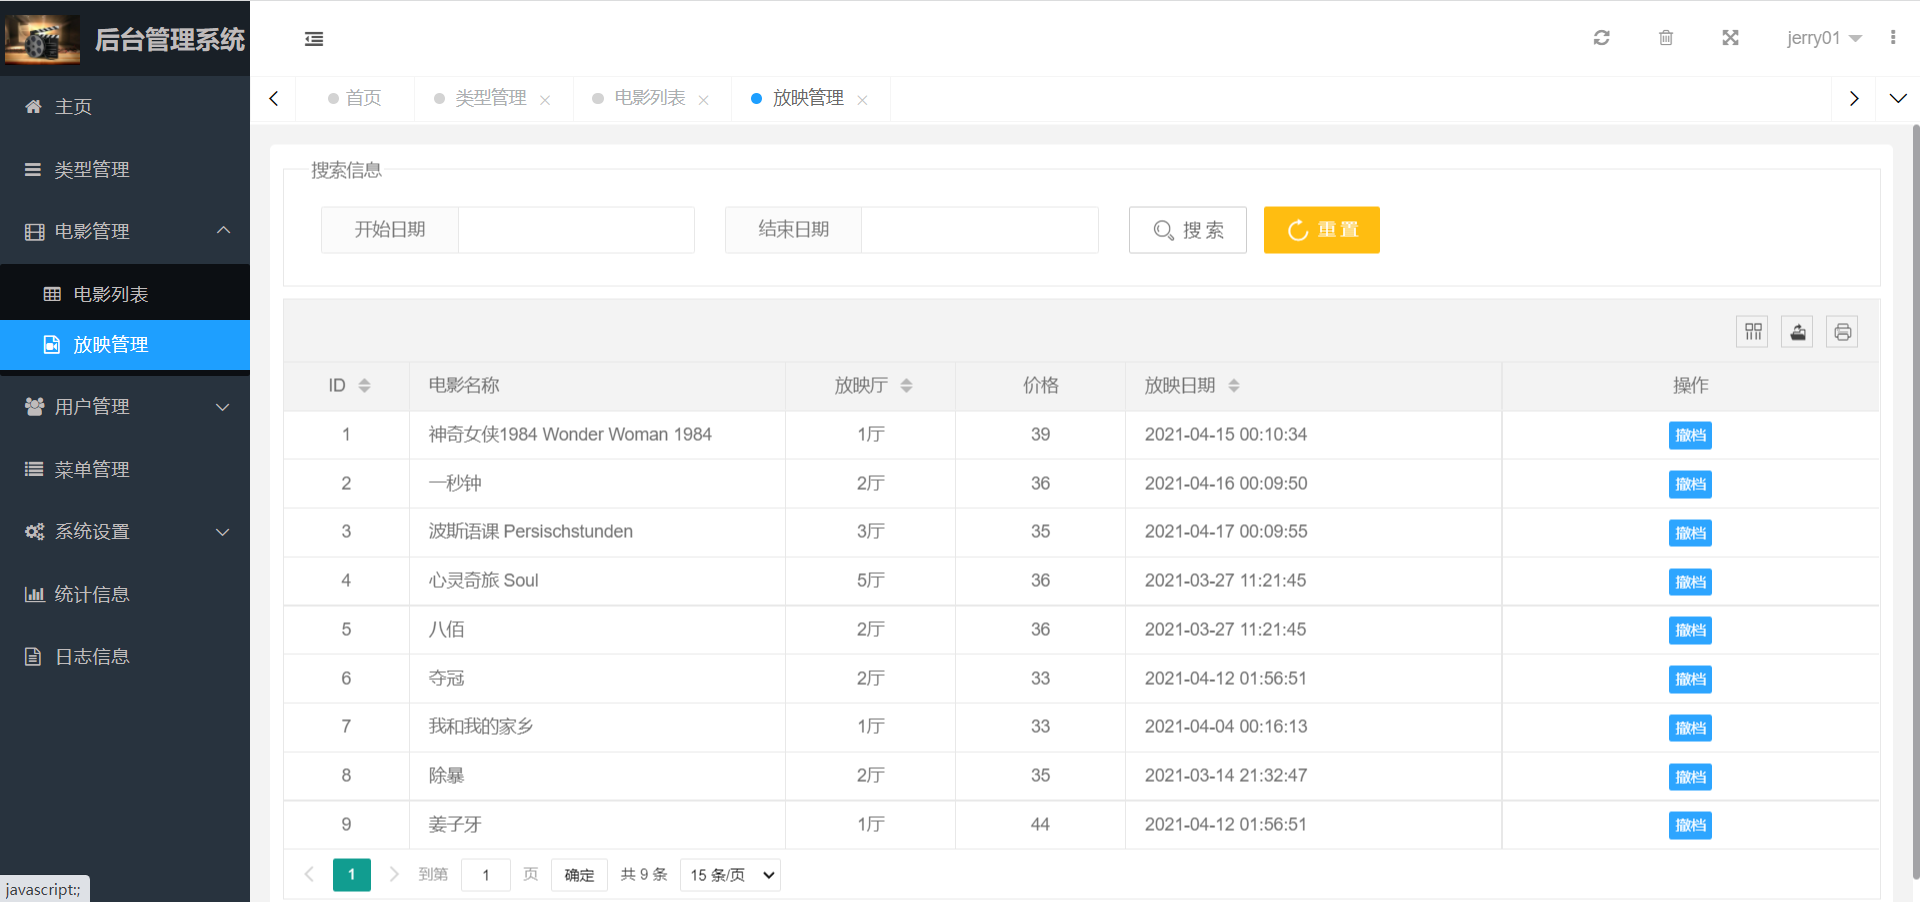This screenshot has width=1920, height=902.
Task: Open the tab operations dropdown arrow
Action: (1898, 98)
